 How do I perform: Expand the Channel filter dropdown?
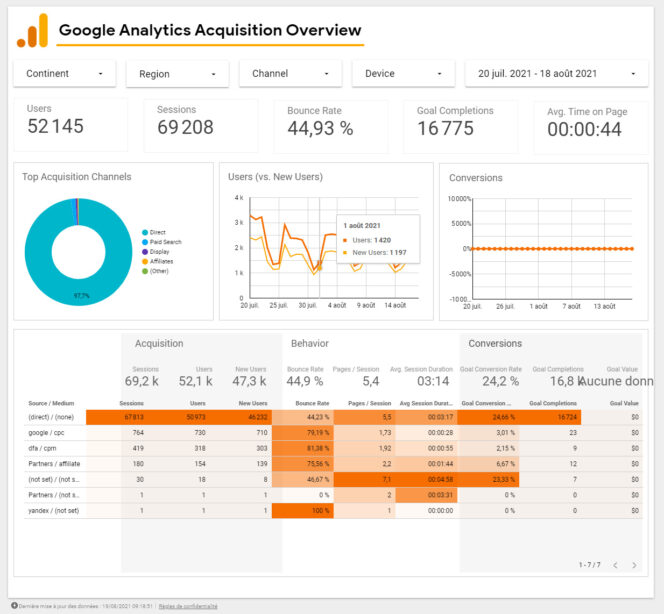291,74
